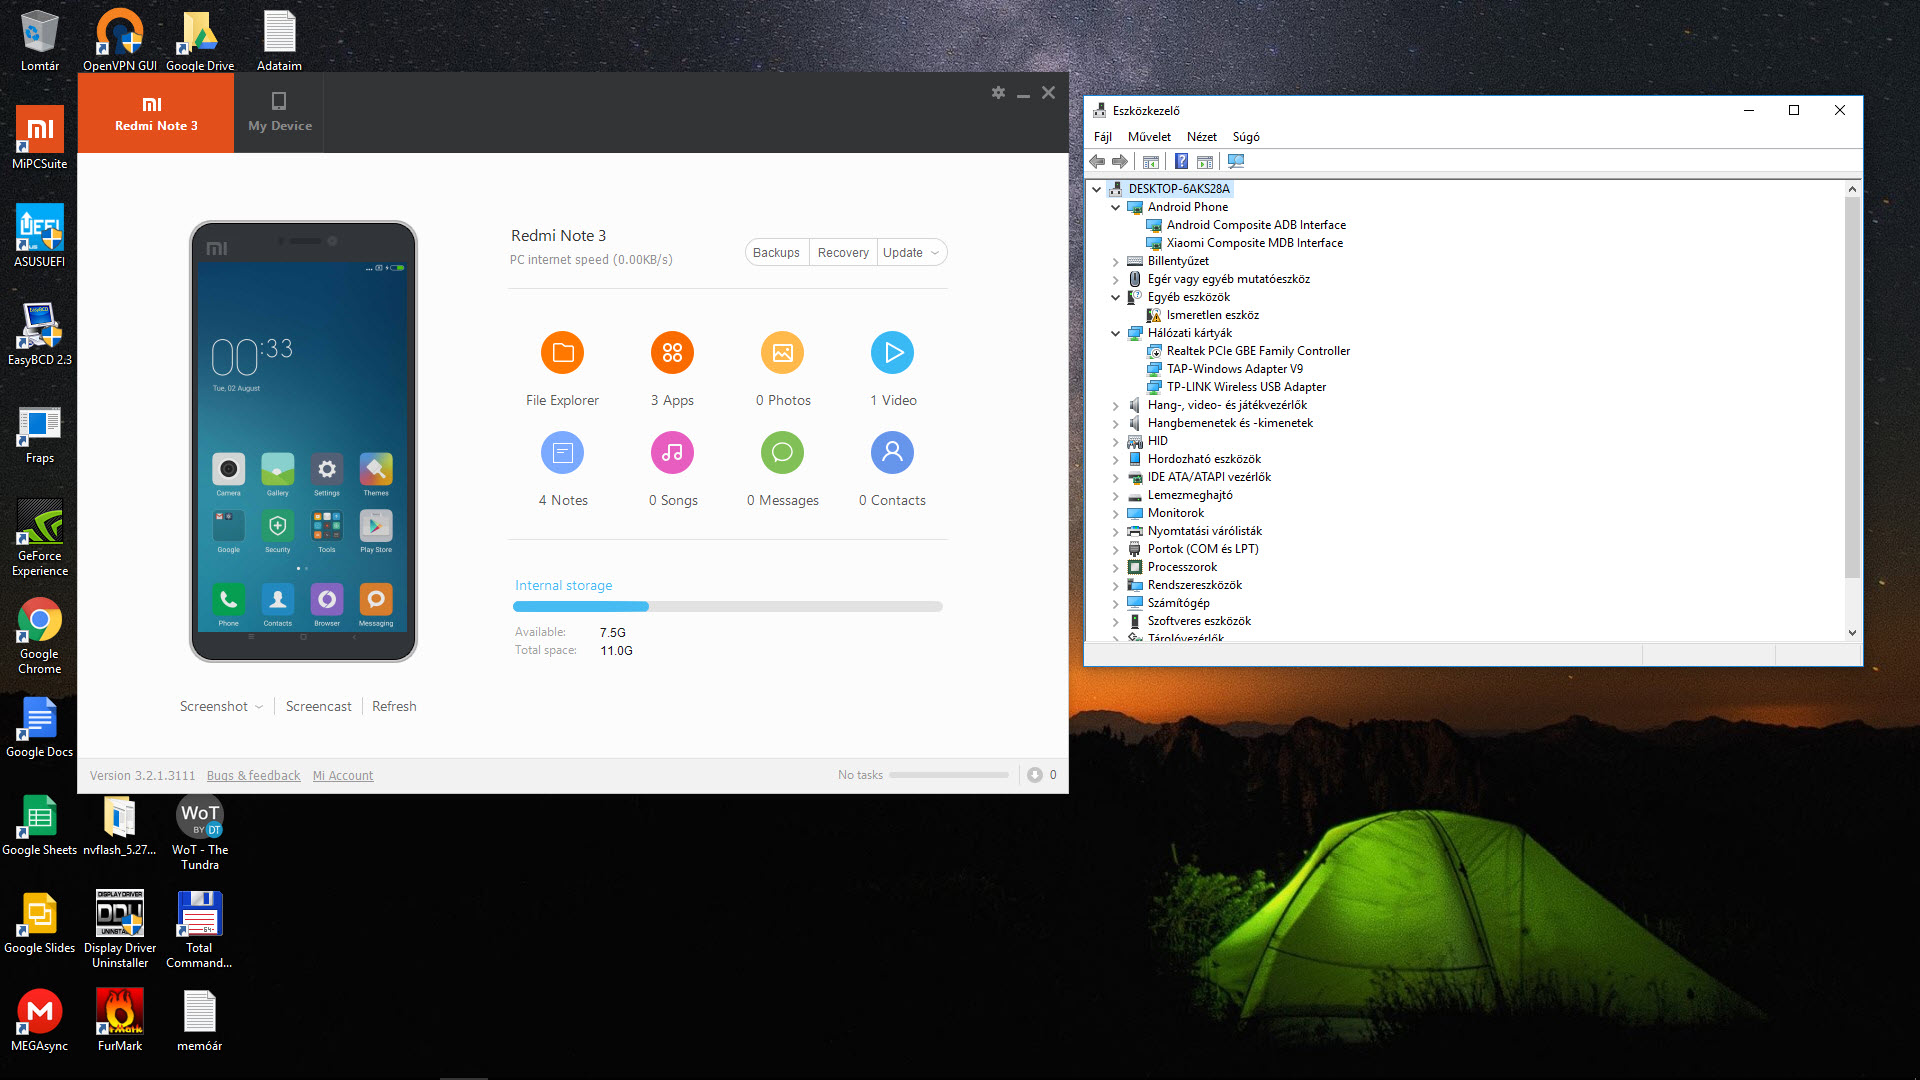The width and height of the screenshot is (1920, 1080).
Task: Click the No tasks progress bar
Action: (949, 775)
